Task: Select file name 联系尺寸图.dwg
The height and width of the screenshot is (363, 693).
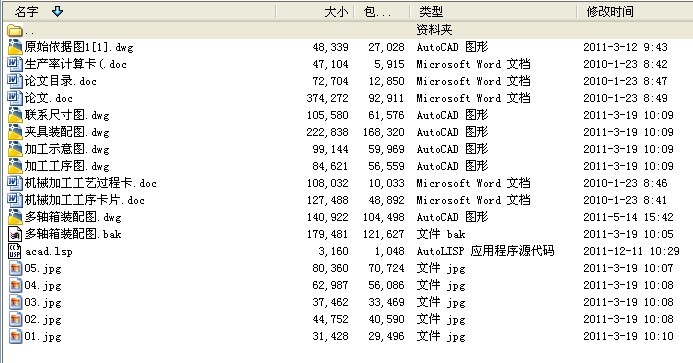Action: point(67,115)
